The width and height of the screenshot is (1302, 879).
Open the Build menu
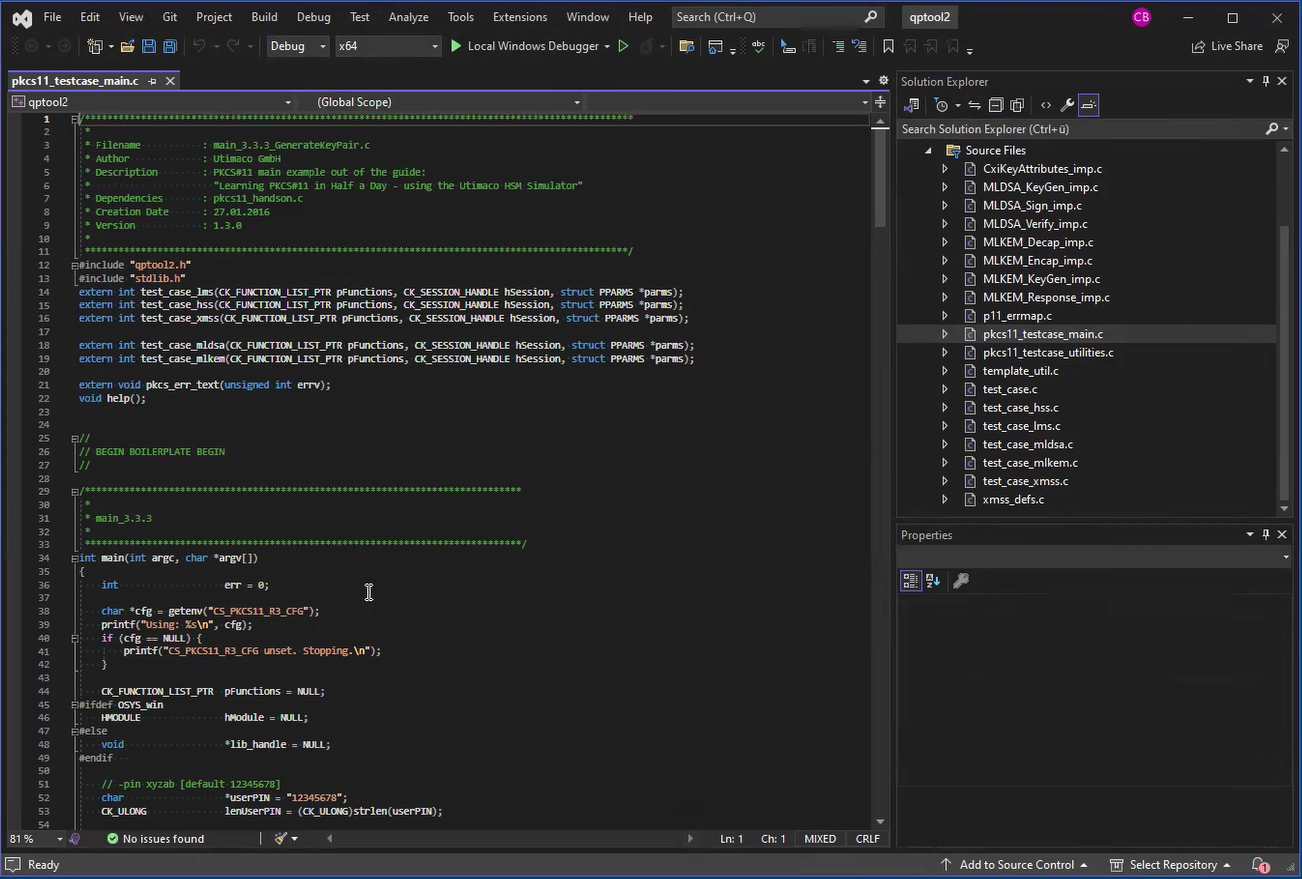click(264, 17)
